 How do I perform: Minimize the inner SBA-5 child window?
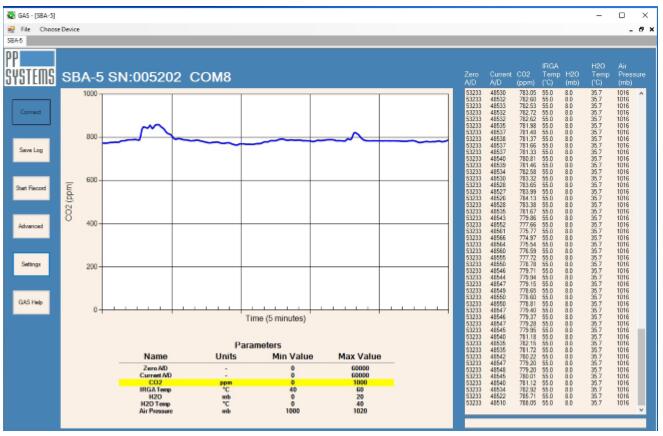(x=632, y=29)
